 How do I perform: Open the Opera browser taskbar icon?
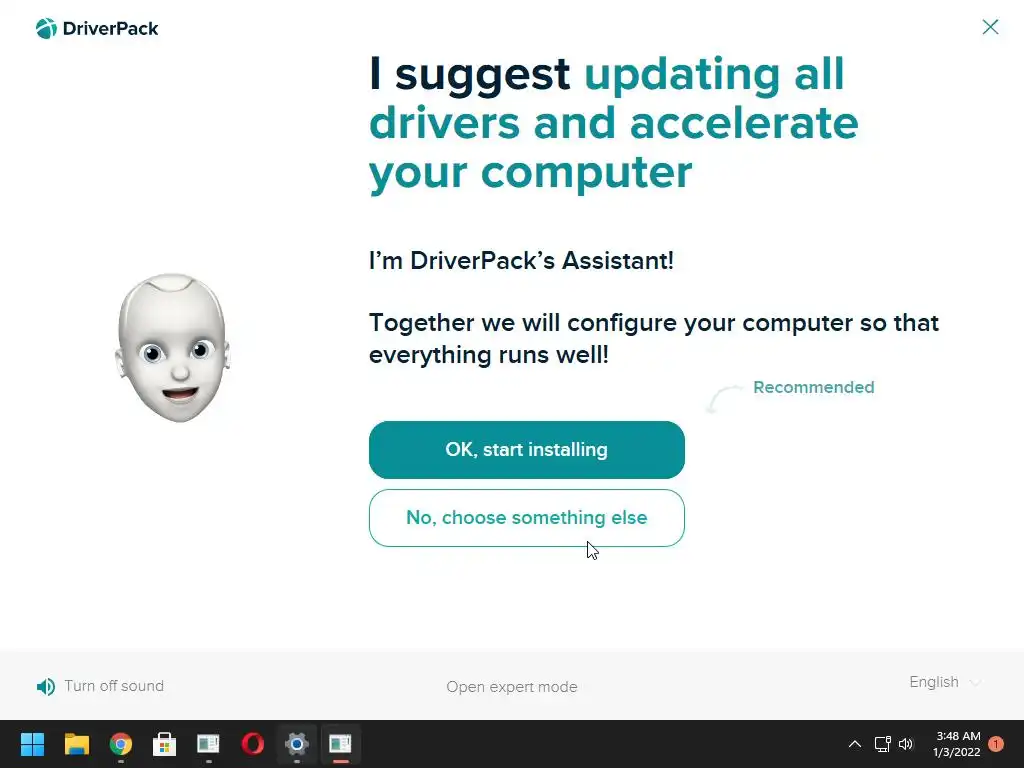click(x=253, y=744)
